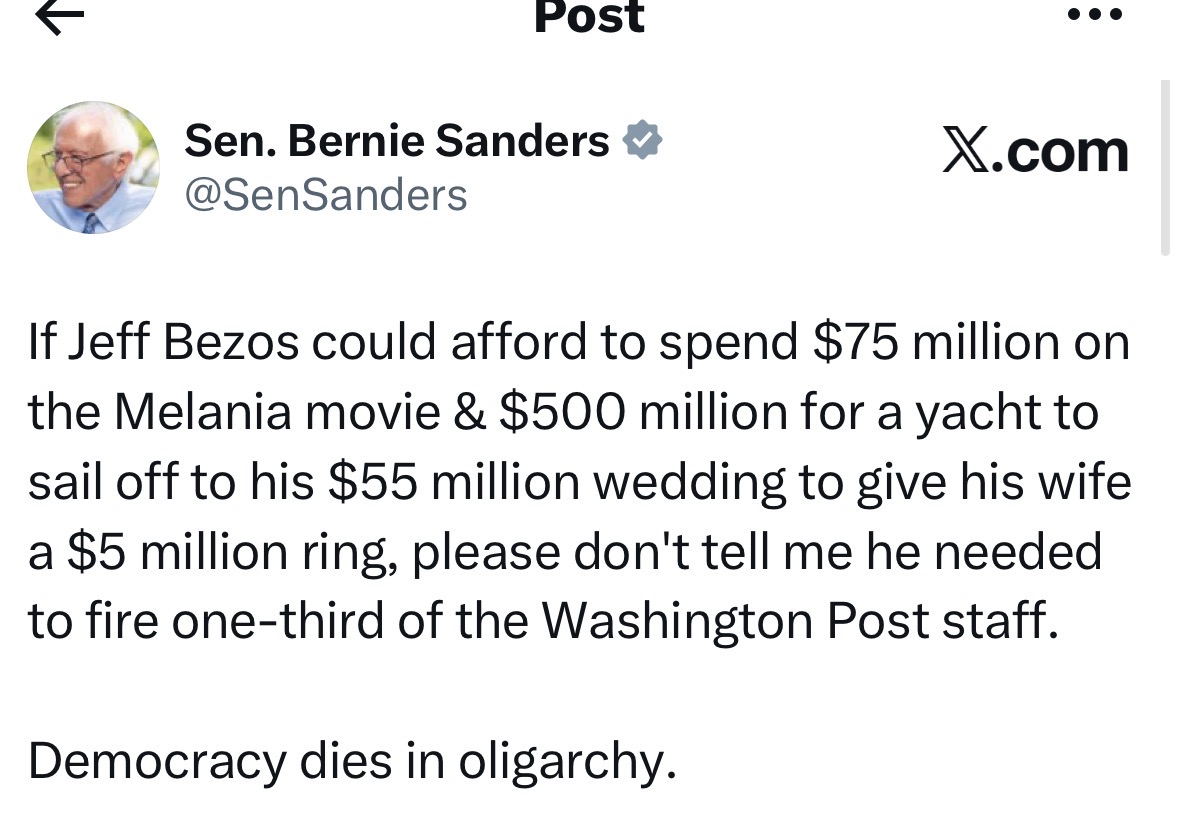This screenshot has height=832, width=1179.
Task: Click "$5 million ring" phrase
Action: (x=232, y=552)
